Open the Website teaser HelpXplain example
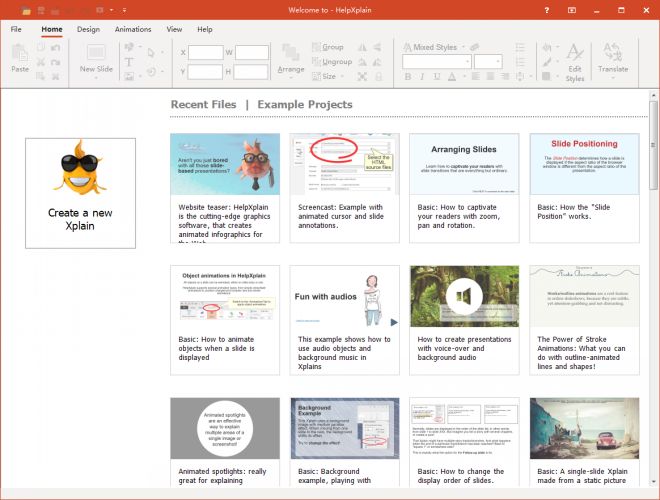Viewport: 660px width, 500px height. [225, 188]
